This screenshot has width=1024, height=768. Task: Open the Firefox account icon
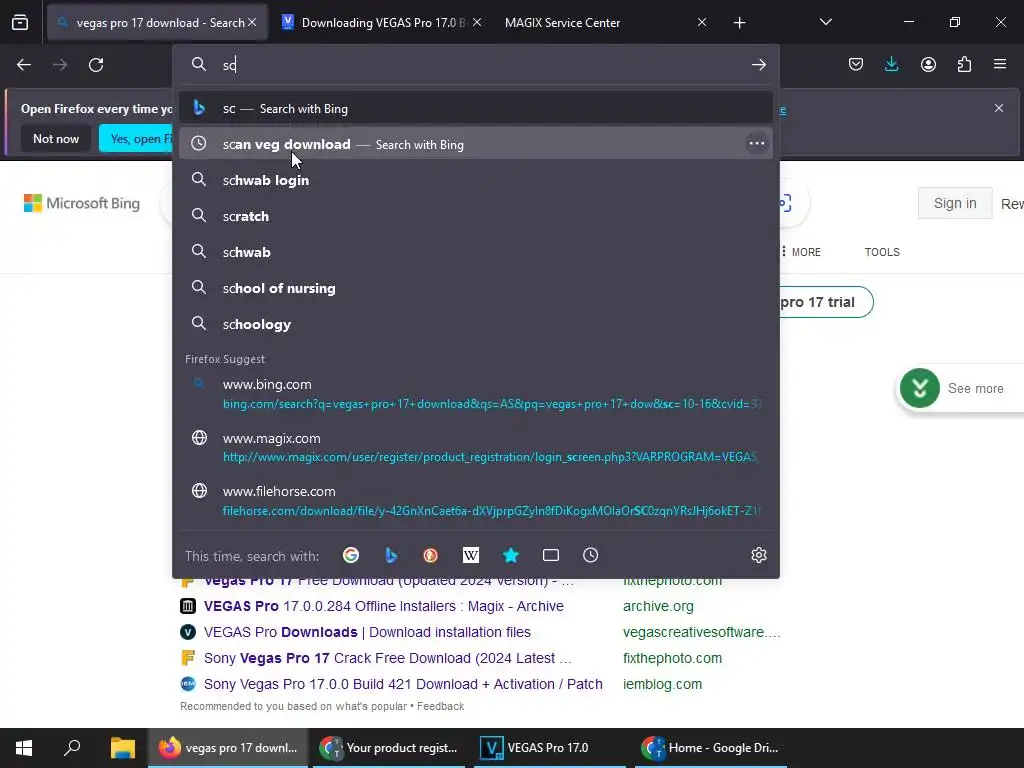pyautogui.click(x=928, y=64)
